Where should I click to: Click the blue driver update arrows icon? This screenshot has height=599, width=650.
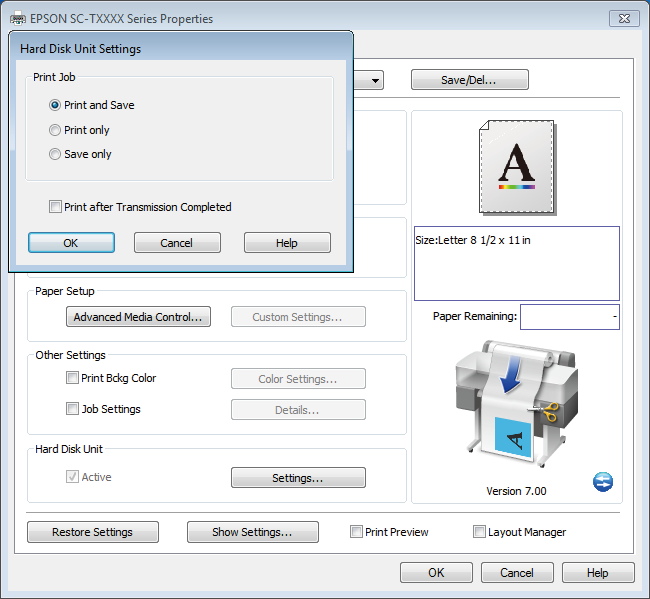point(603,482)
